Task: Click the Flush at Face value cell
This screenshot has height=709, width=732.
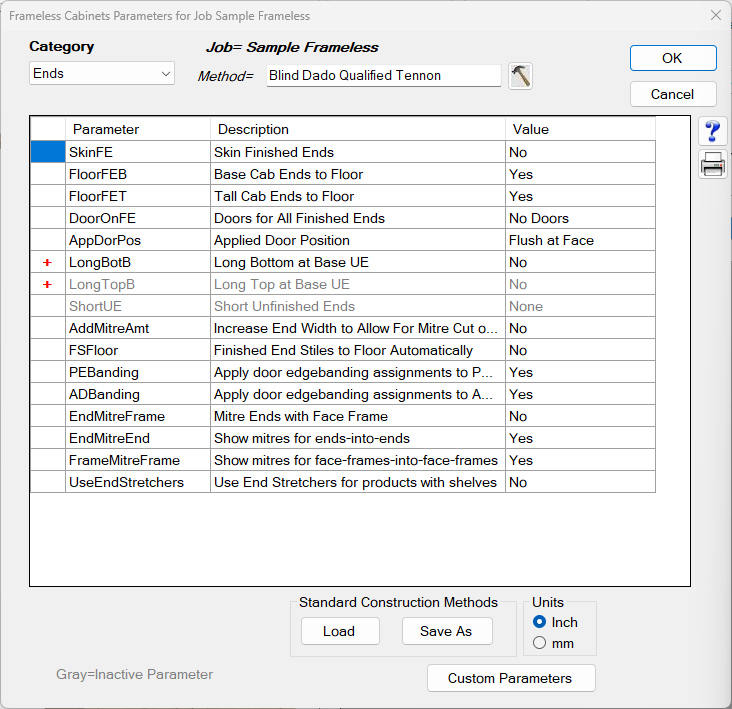Action: (x=580, y=240)
